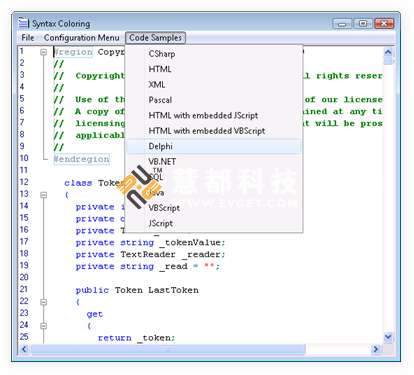Screen dimensions: 414x375
Task: Collapse the LastToken property fold on line 22
Action: 43,302
